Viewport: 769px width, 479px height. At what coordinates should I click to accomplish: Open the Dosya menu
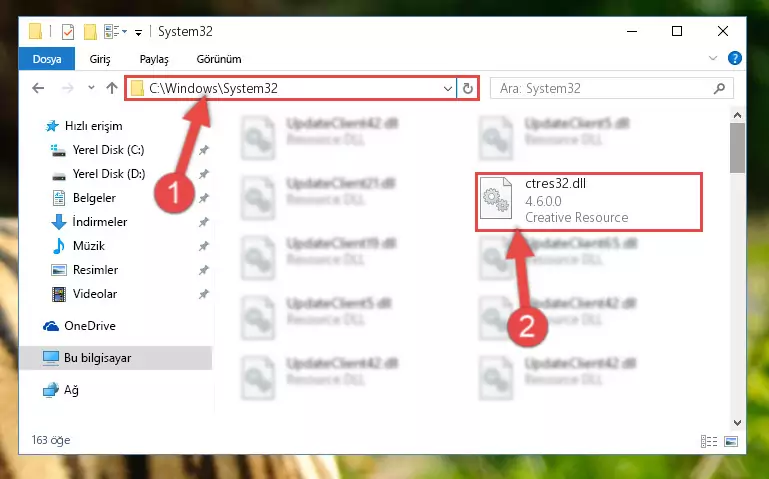pyautogui.click(x=47, y=59)
